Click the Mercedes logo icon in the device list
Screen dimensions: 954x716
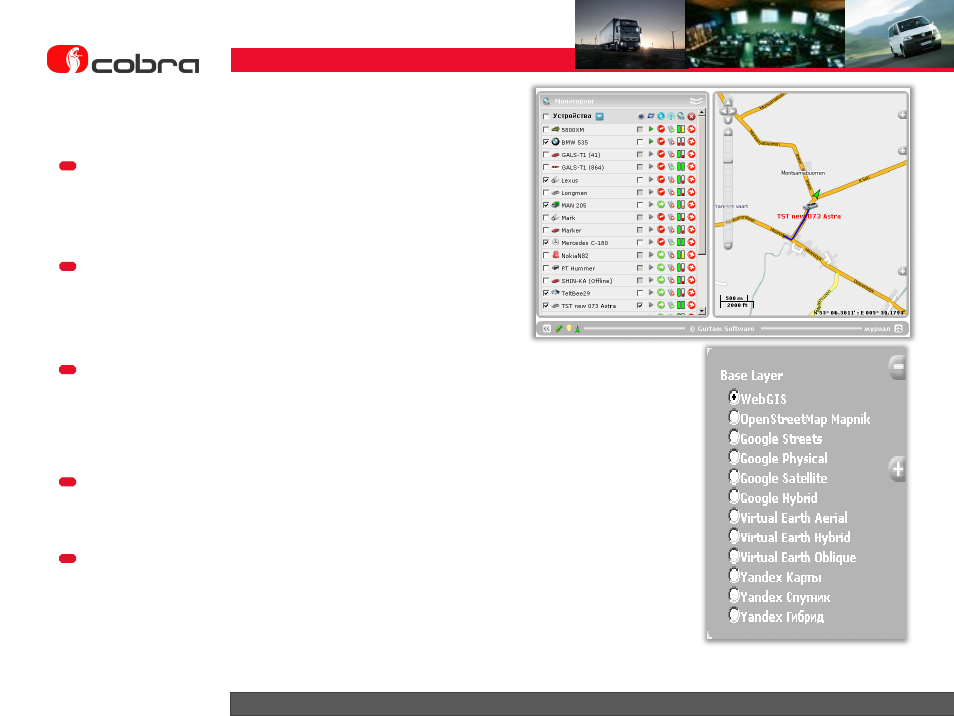tap(555, 243)
